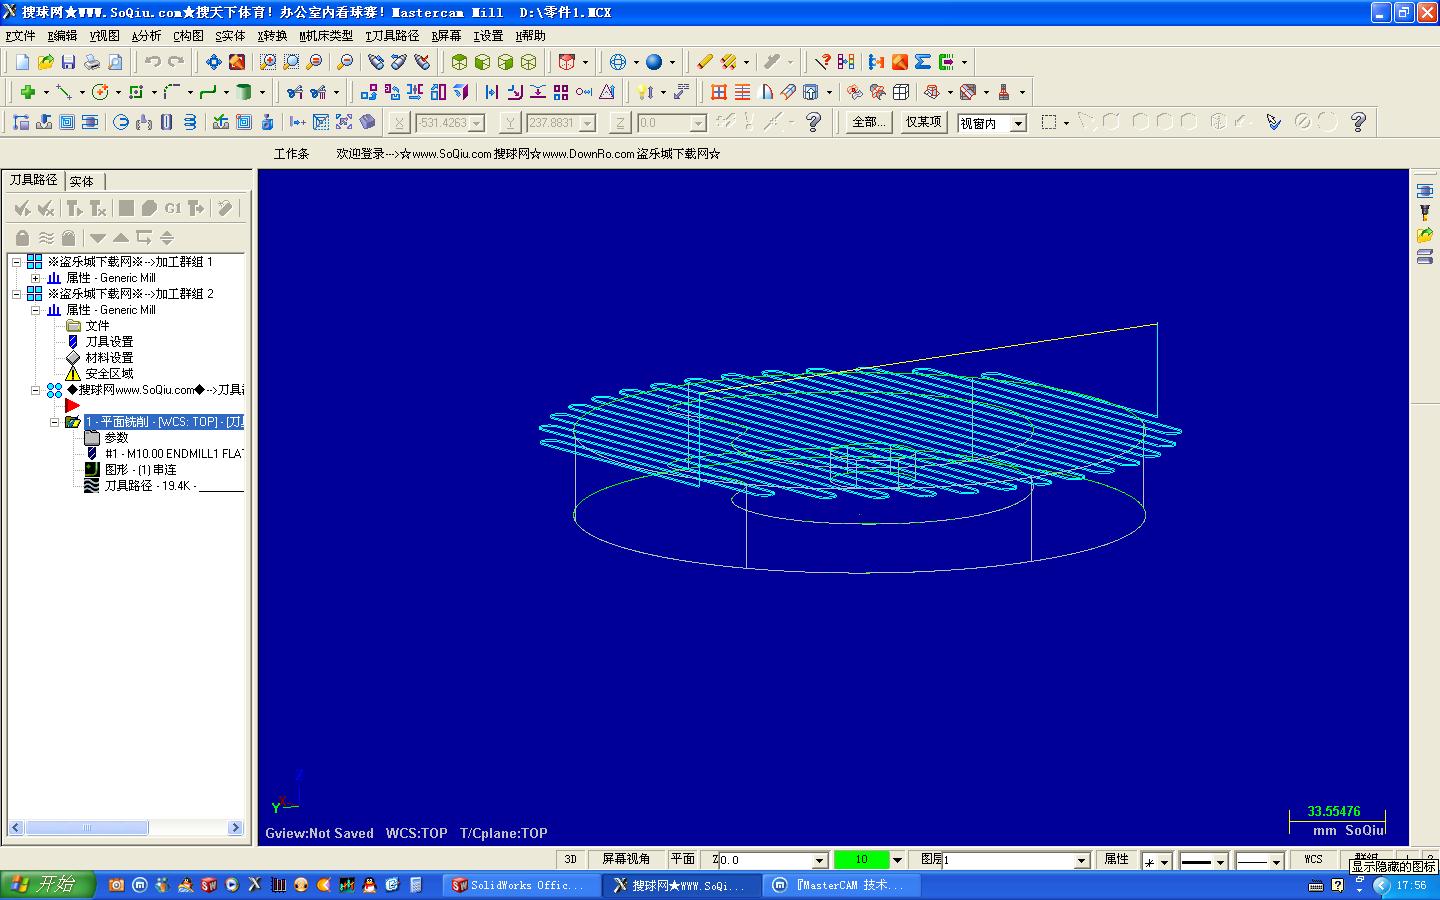Open the 图层 level dropdown
Screen dimensions: 1440x900
tap(1081, 860)
